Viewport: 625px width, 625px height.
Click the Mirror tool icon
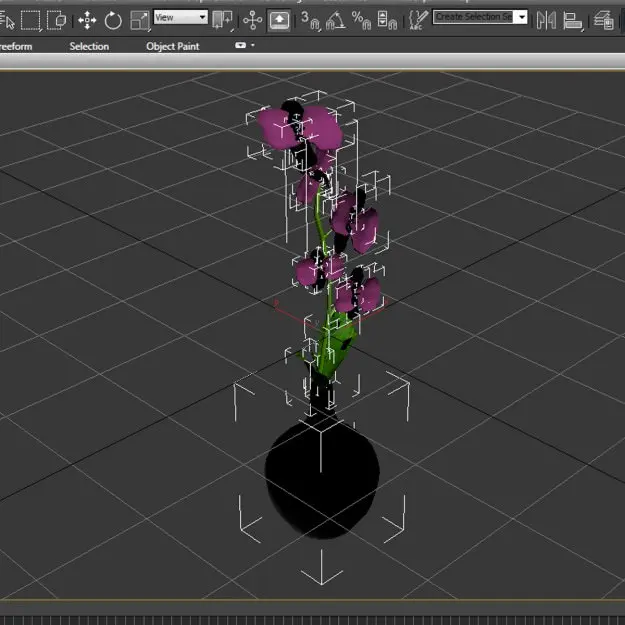[x=546, y=20]
